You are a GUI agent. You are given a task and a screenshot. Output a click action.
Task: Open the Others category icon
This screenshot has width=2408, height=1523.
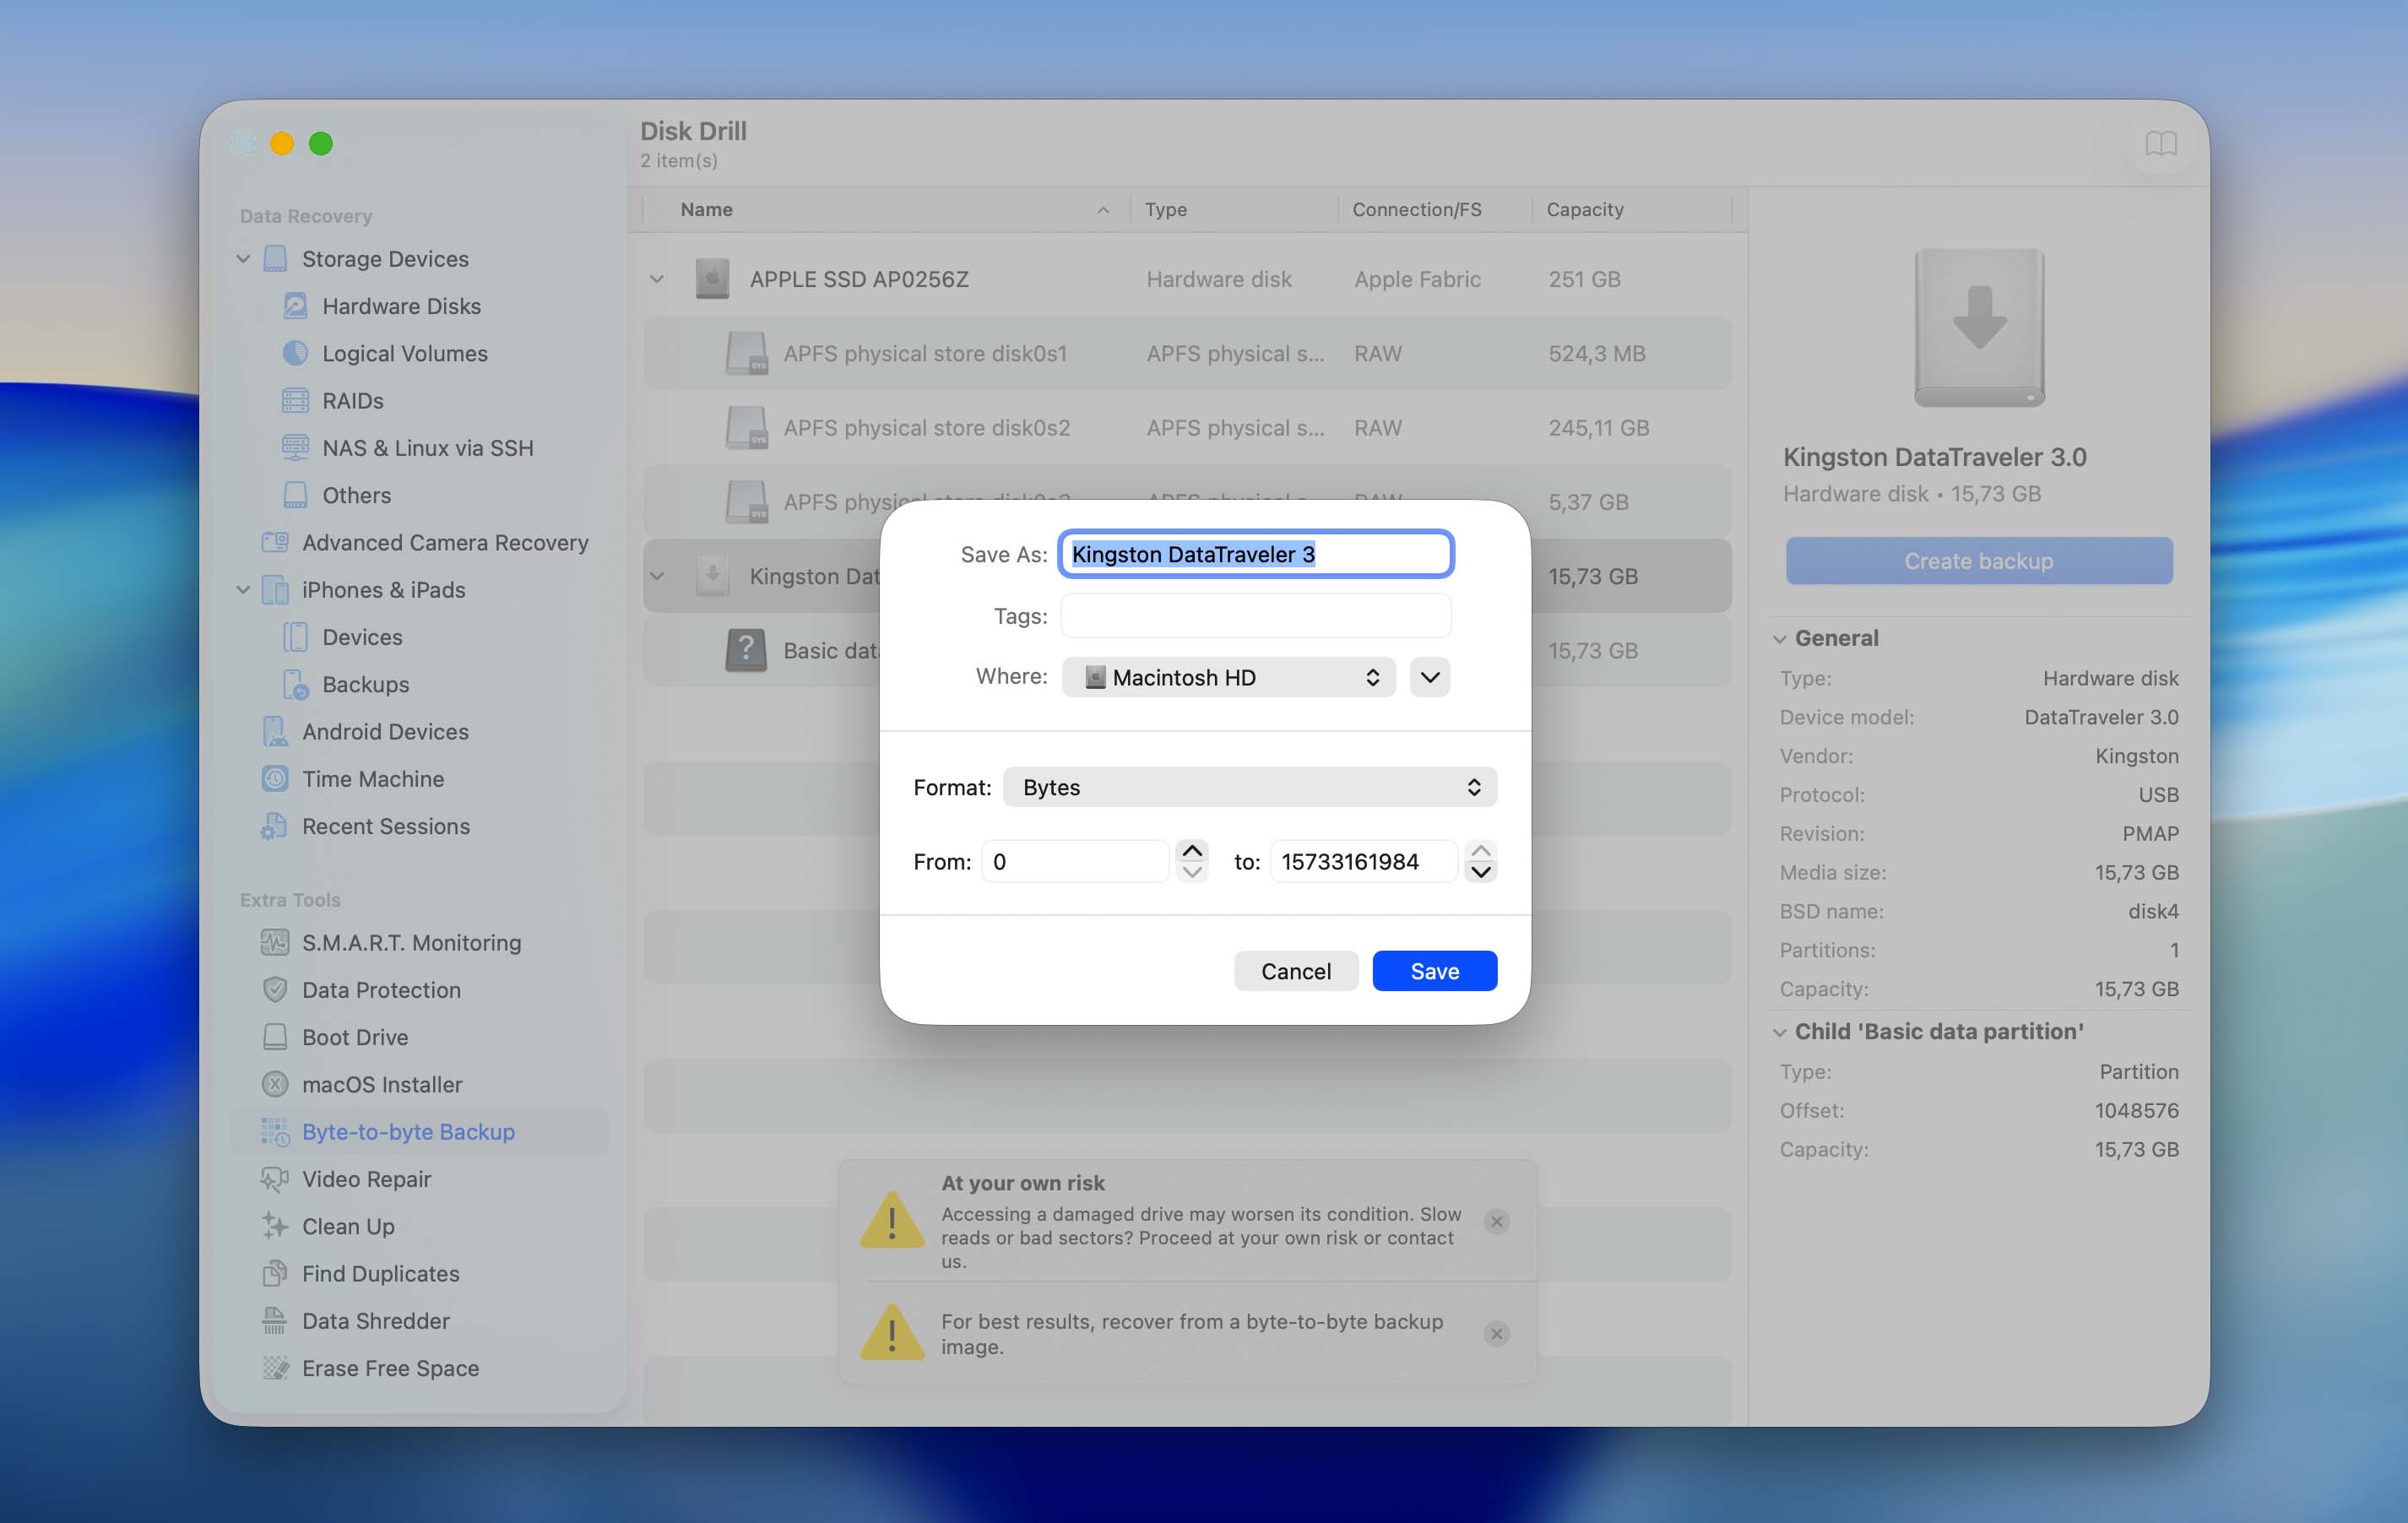pos(295,495)
